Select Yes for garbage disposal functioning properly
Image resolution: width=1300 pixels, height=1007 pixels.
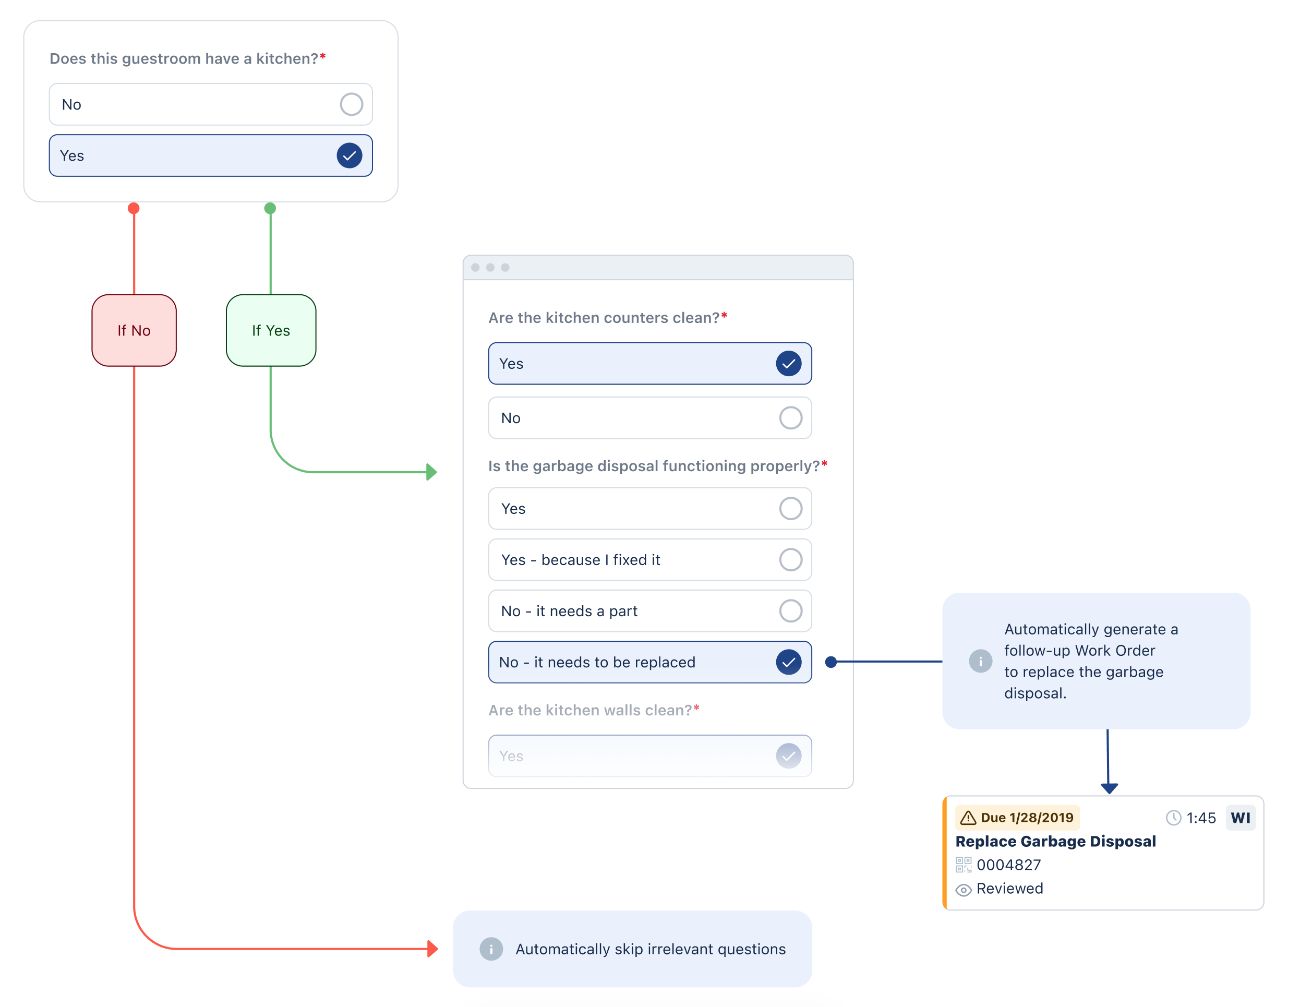(649, 509)
